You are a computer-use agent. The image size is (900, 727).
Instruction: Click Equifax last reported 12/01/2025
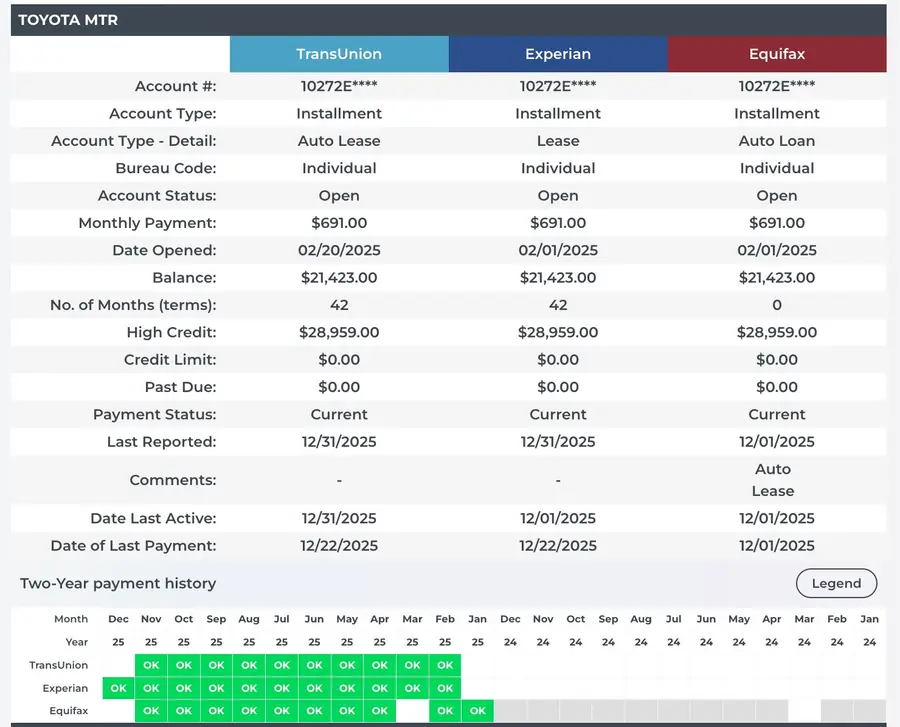[x=777, y=442]
